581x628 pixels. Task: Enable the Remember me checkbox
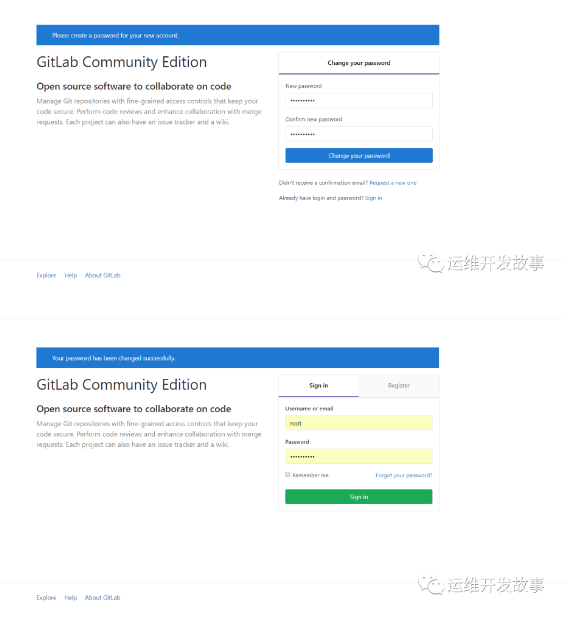(287, 475)
